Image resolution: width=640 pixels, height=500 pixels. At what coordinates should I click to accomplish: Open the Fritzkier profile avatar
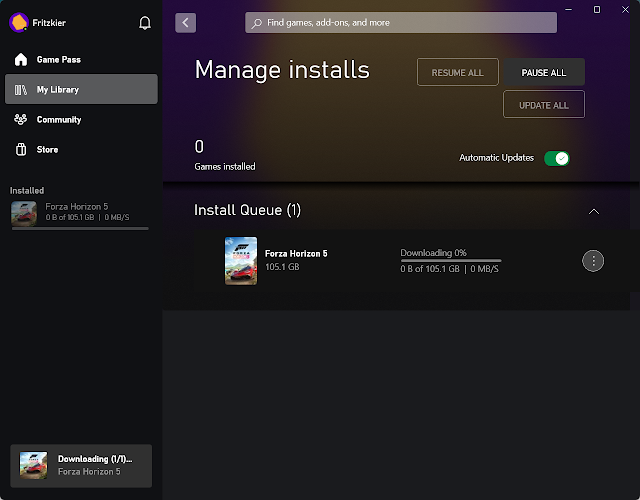(18, 22)
